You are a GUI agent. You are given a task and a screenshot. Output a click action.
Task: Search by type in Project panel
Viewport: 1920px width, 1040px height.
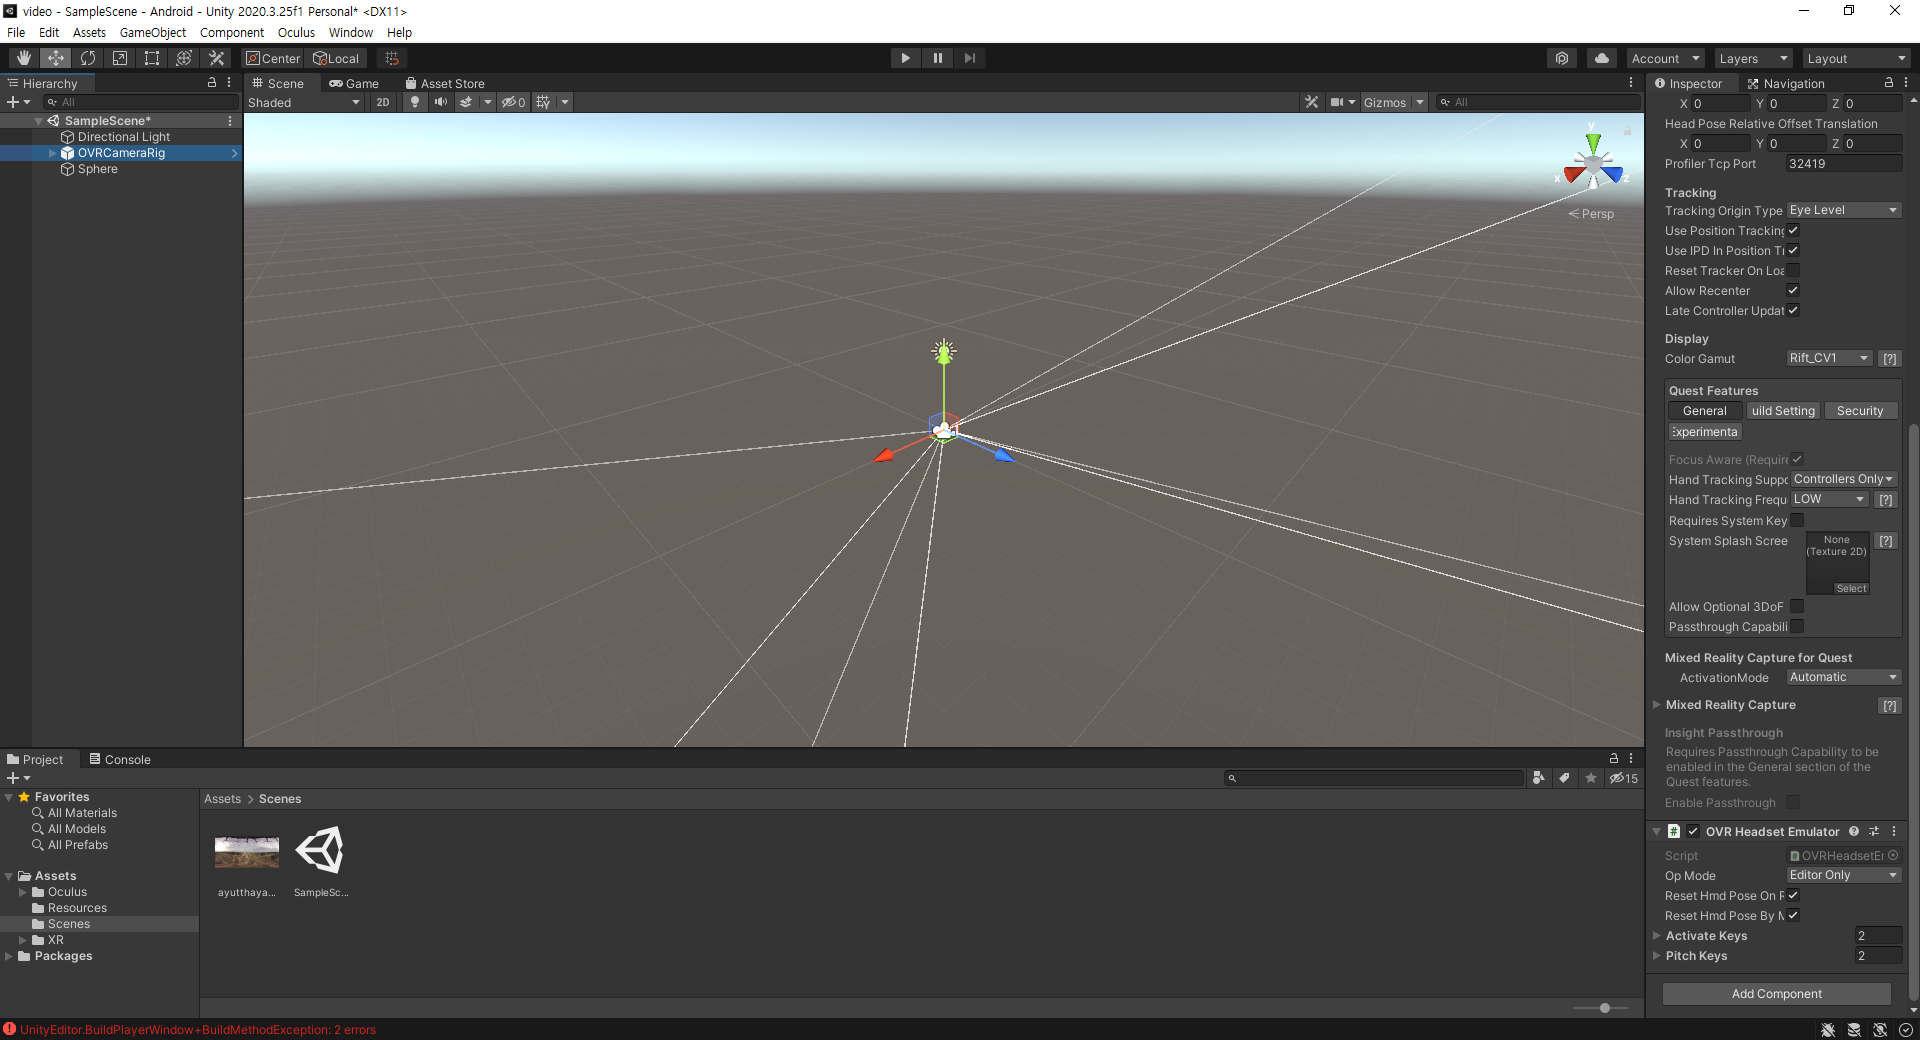tap(1538, 778)
